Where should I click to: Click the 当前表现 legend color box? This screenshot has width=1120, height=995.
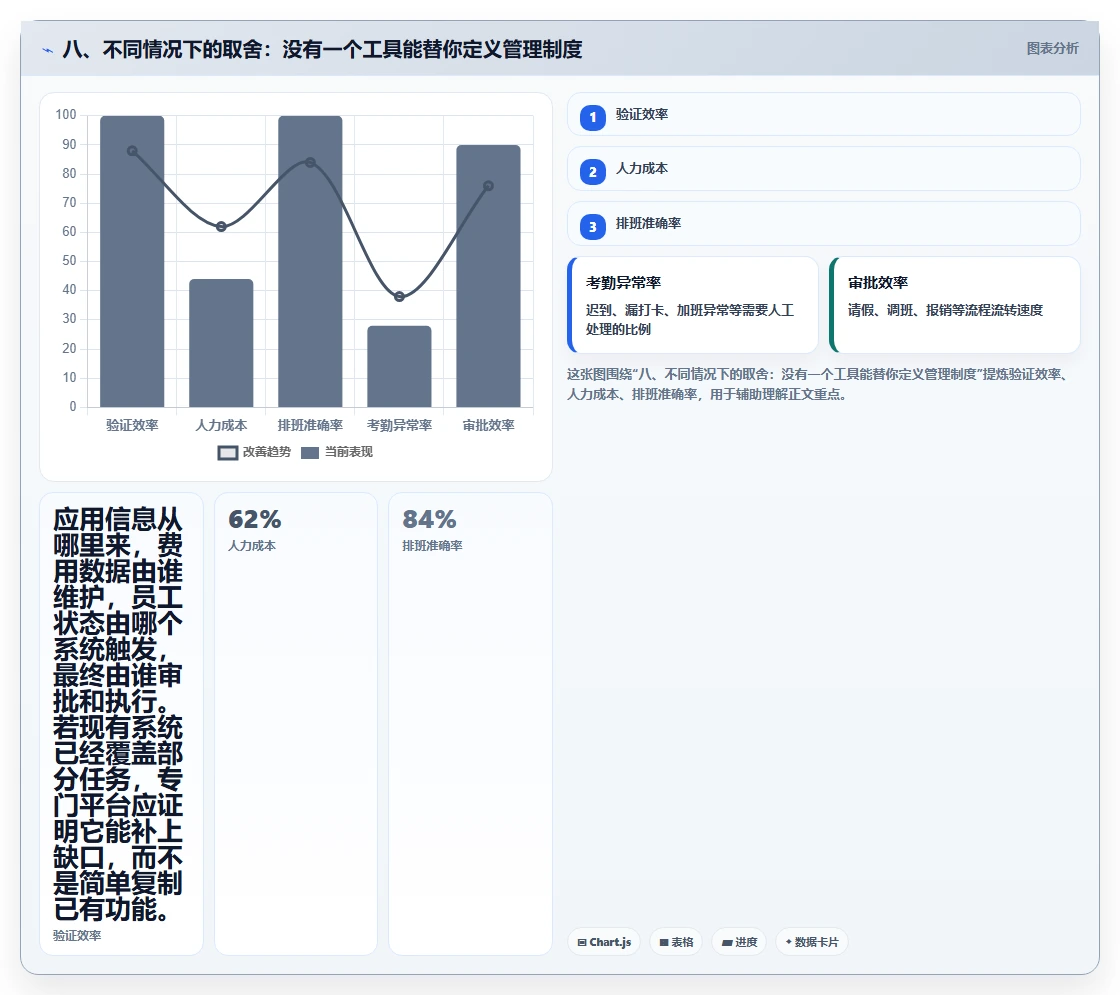310,453
